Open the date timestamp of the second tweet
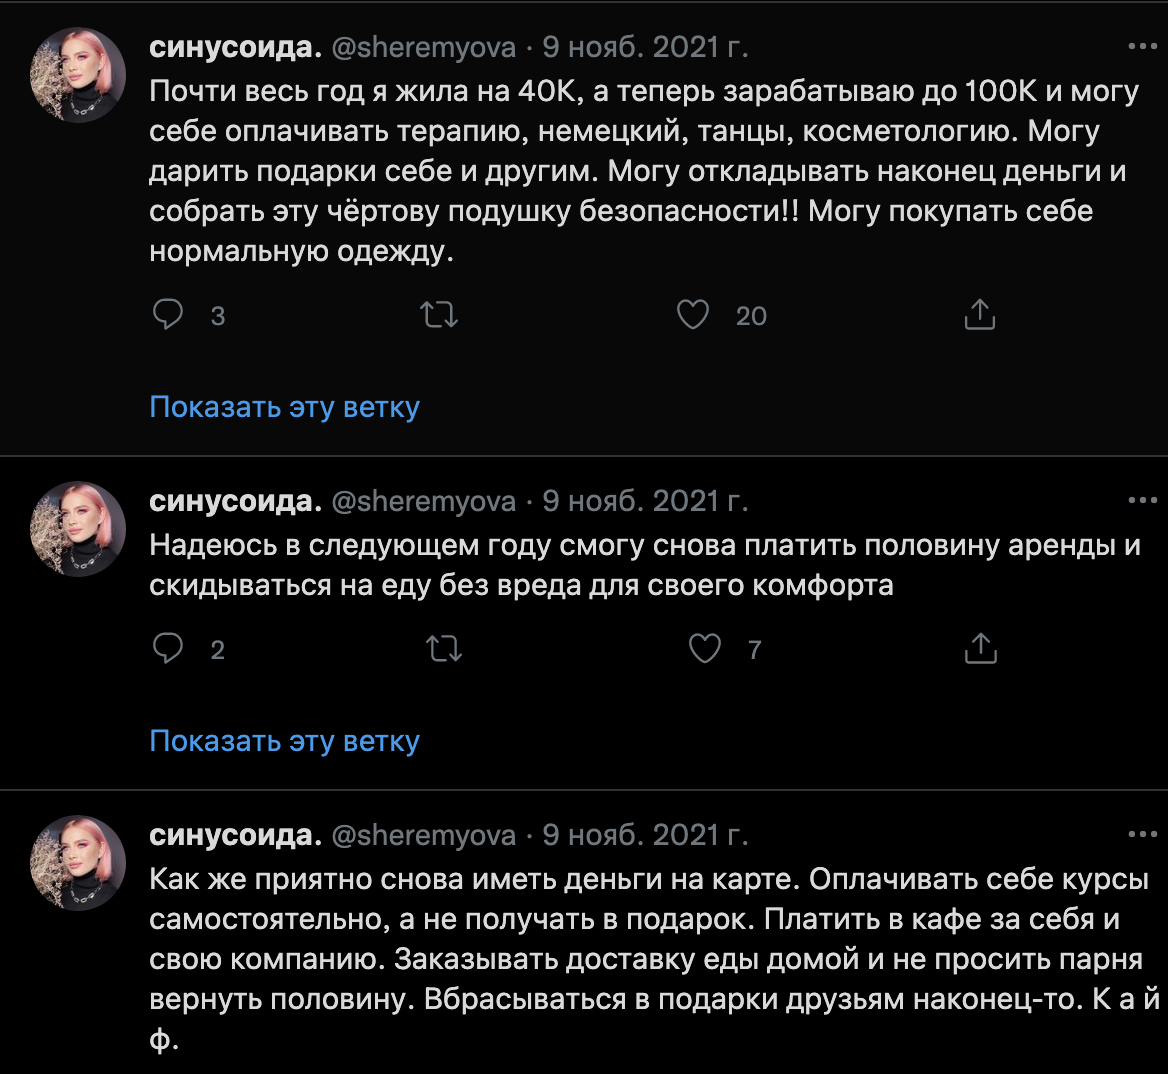The height and width of the screenshot is (1074, 1168). pyautogui.click(x=645, y=501)
